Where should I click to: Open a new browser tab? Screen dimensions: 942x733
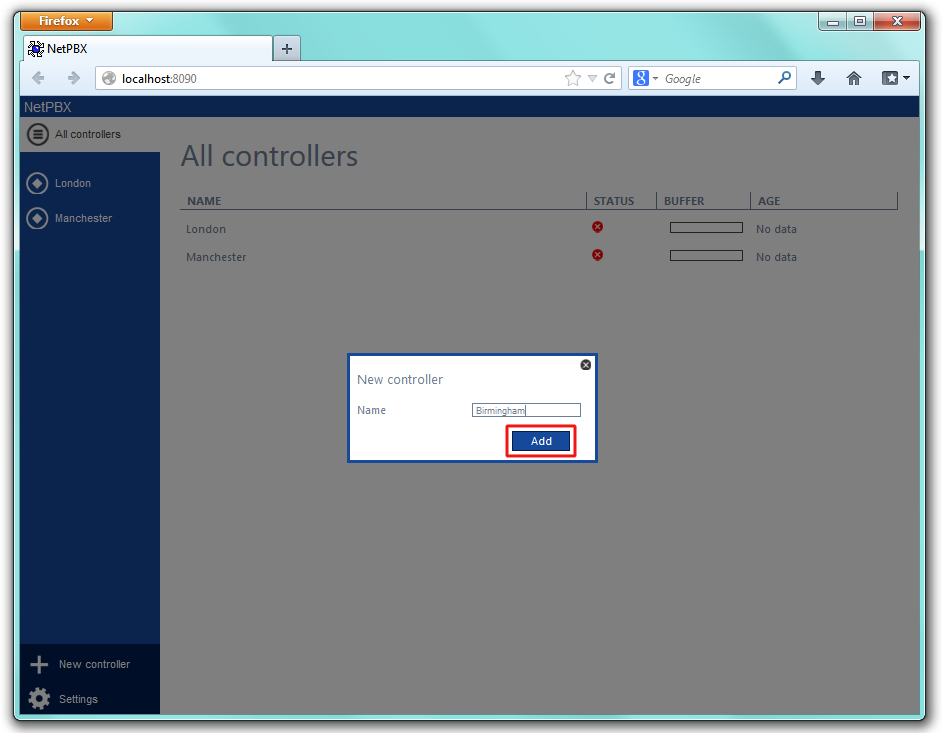tap(286, 48)
